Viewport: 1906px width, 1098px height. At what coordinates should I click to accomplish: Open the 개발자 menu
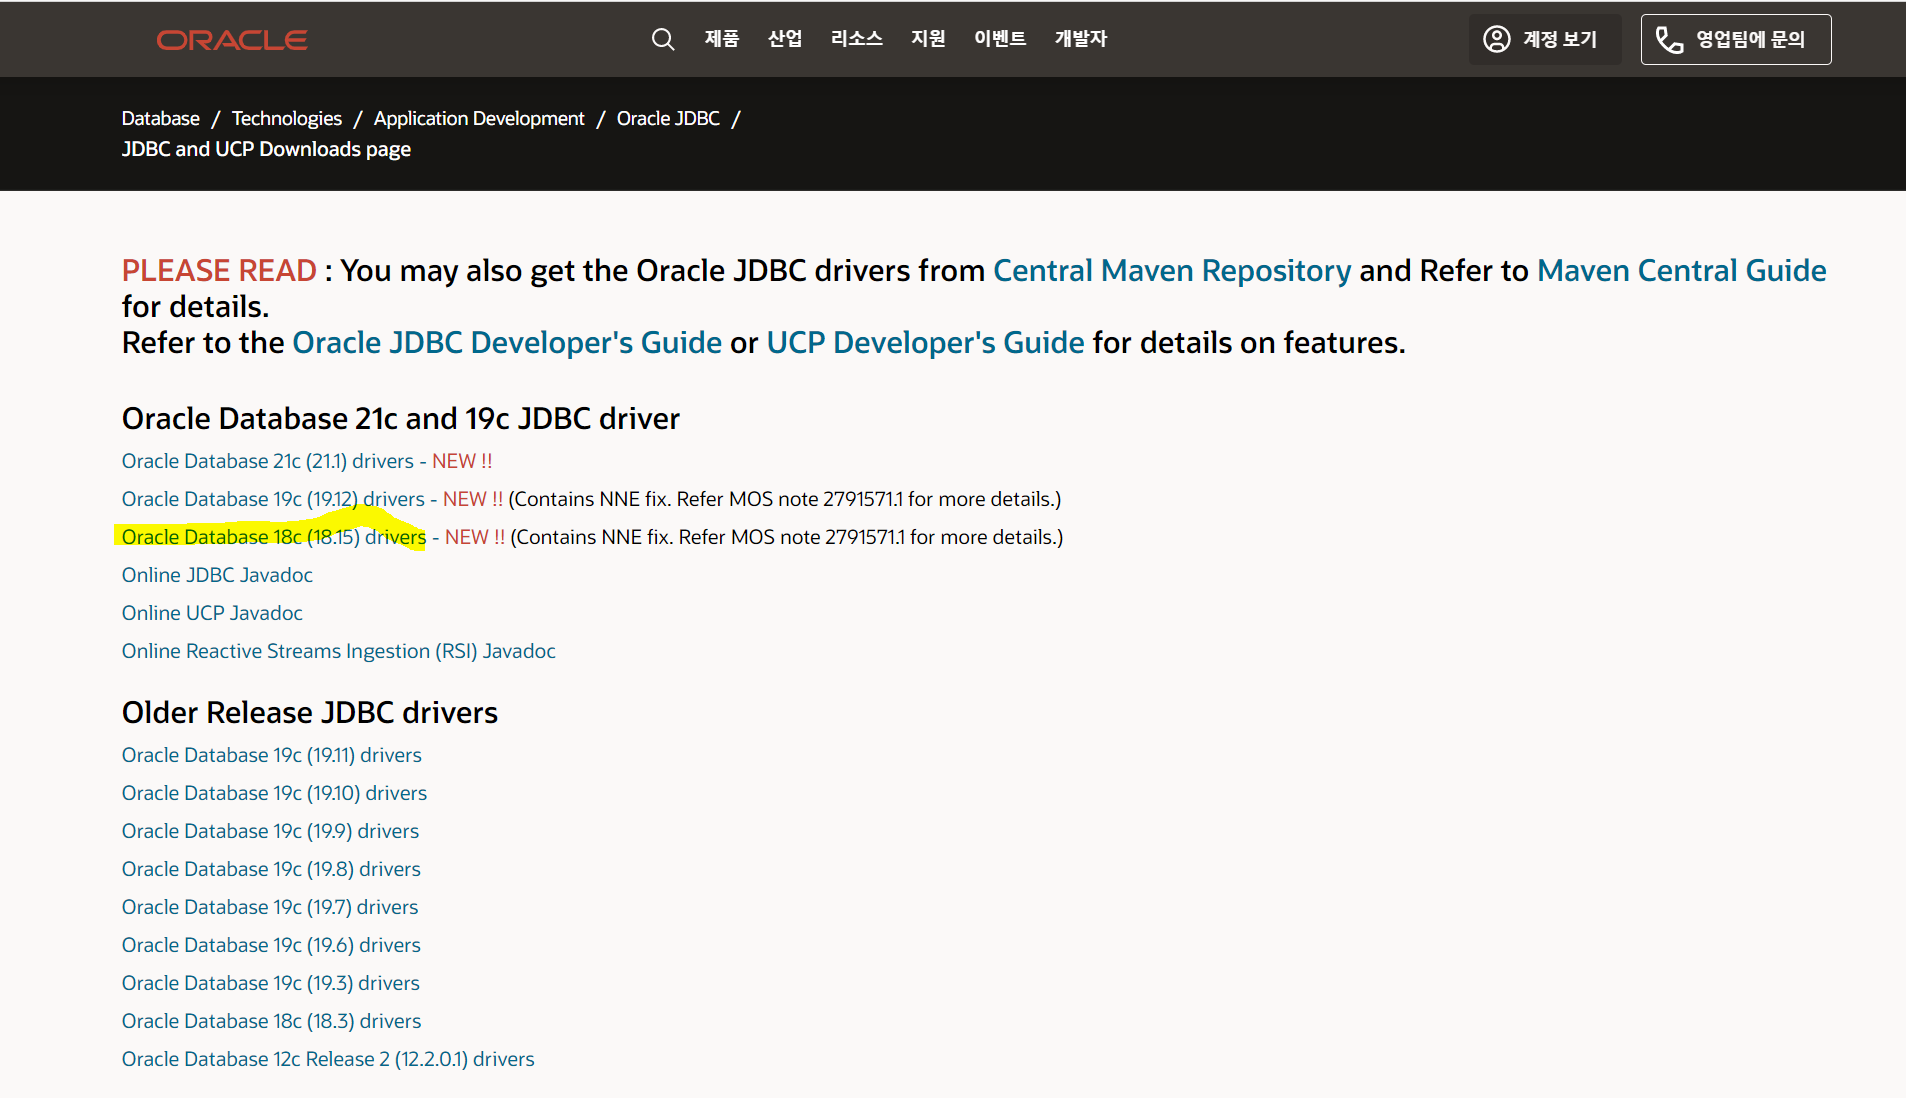(1081, 38)
